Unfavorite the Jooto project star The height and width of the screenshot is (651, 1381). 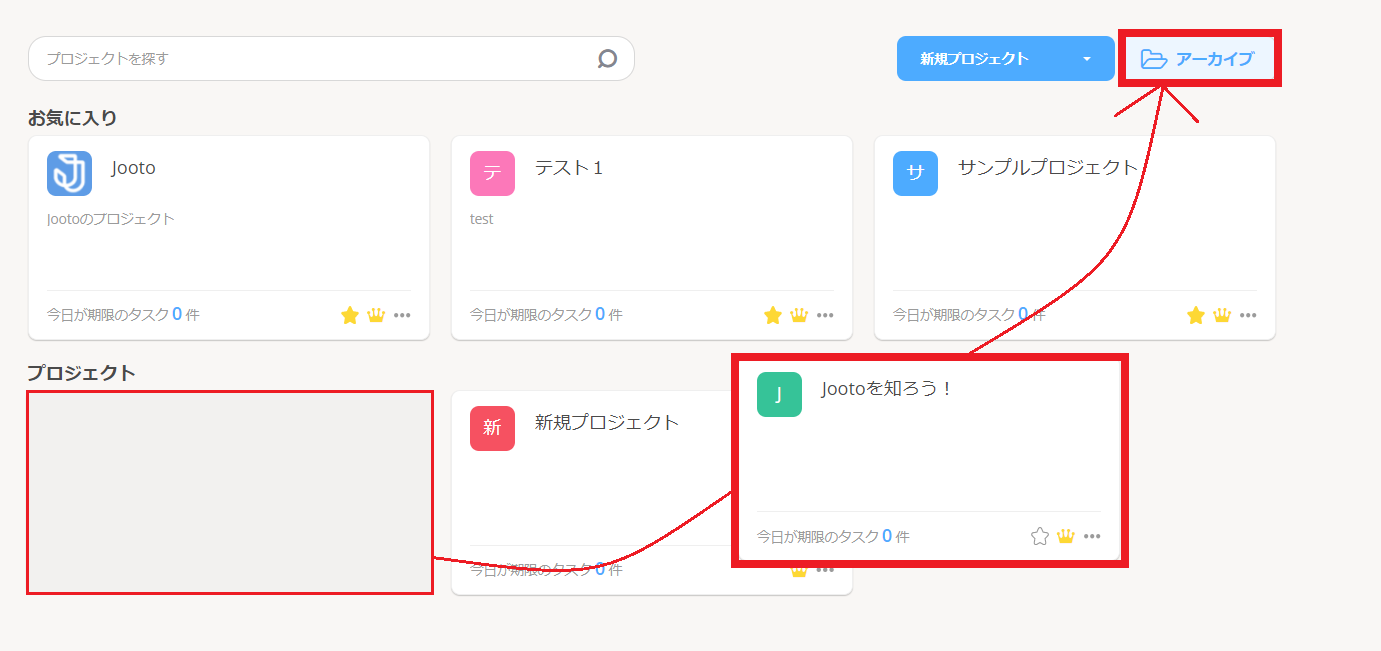pos(350,315)
